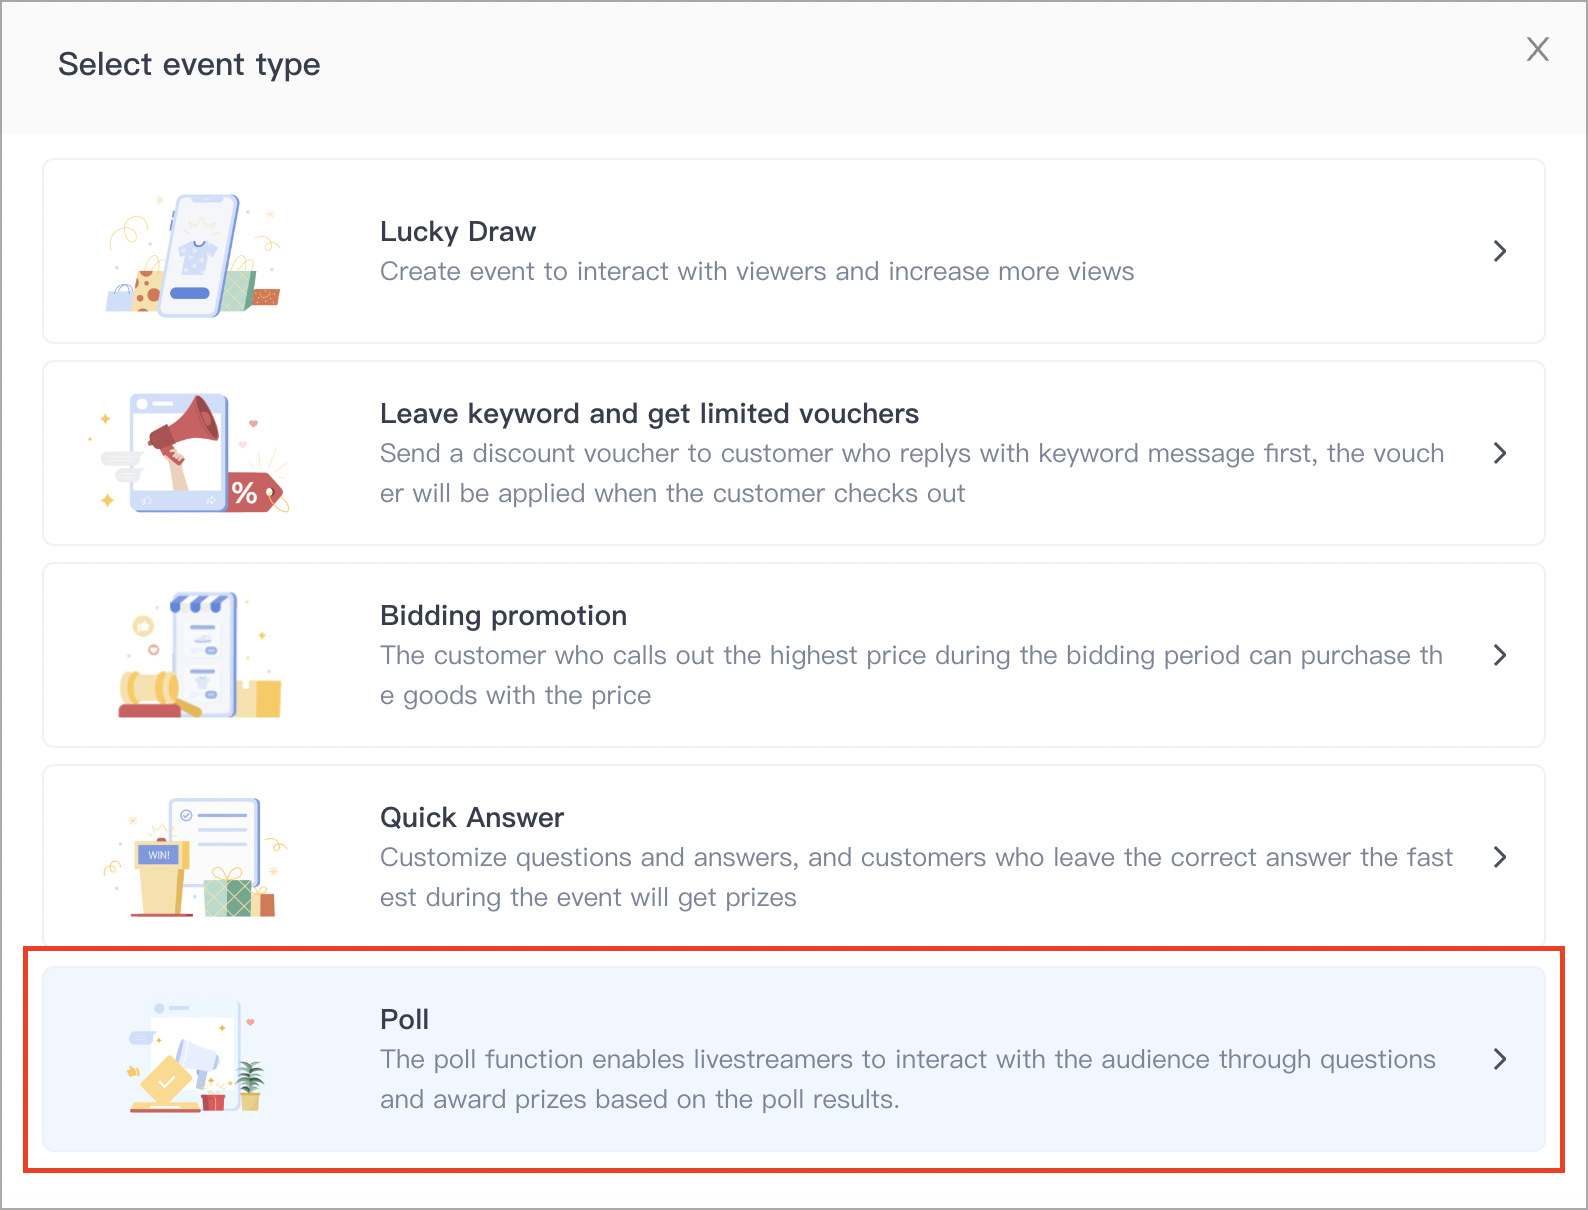Screen dimensions: 1588x1210
Task: Open Quick Answer using the right chevron
Action: click(1499, 857)
